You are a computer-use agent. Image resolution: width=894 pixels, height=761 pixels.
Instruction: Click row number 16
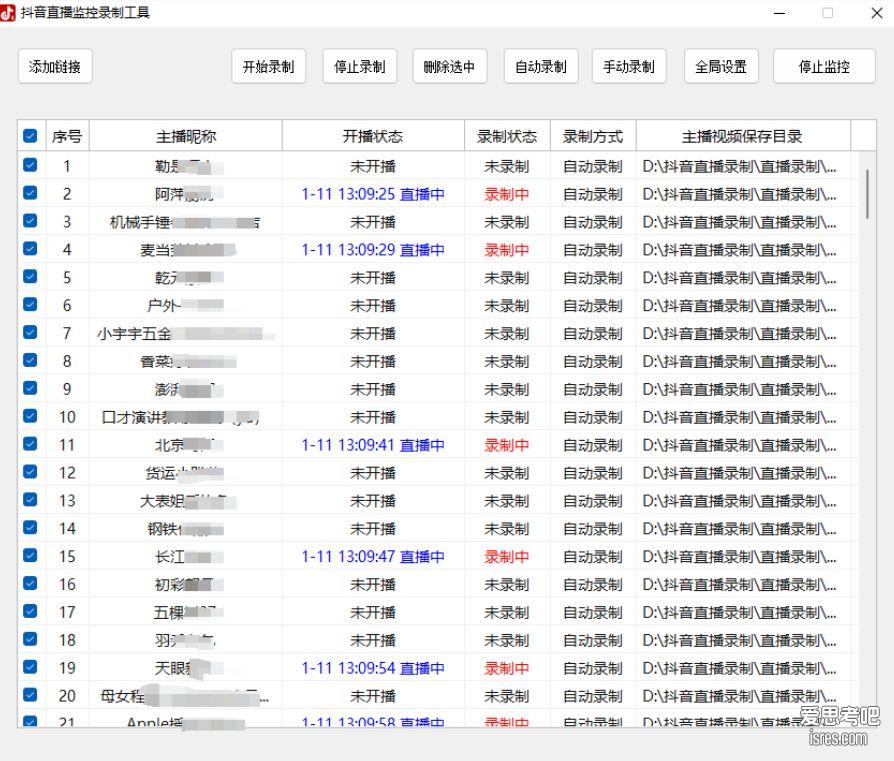(x=67, y=585)
